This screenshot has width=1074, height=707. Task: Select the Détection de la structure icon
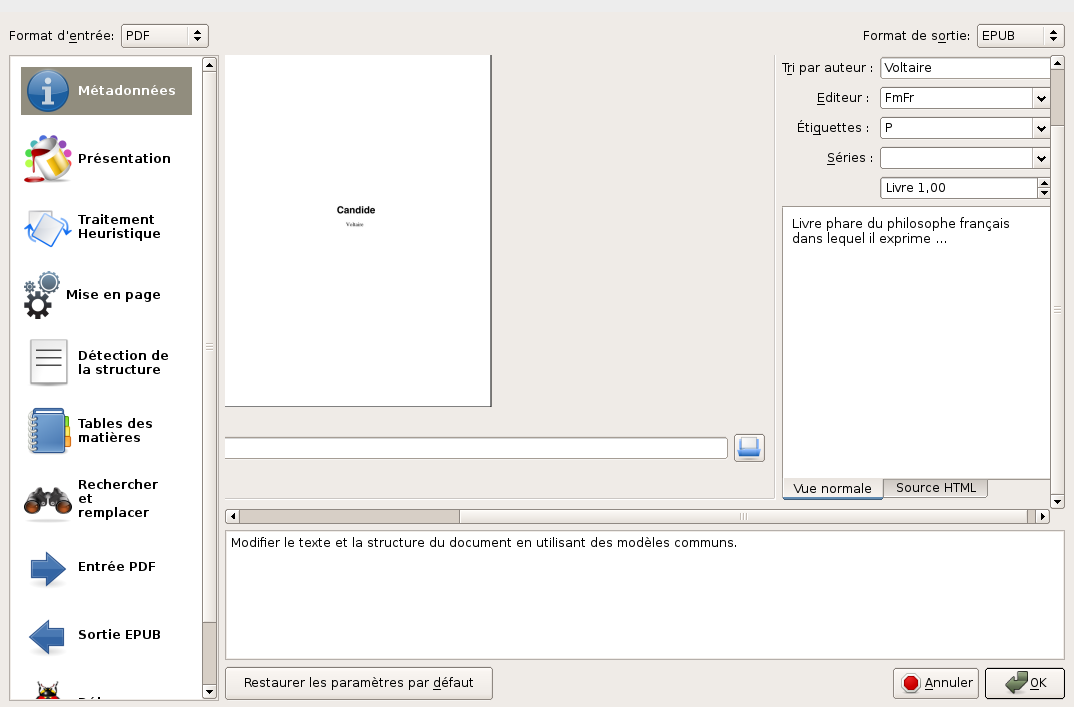49,362
